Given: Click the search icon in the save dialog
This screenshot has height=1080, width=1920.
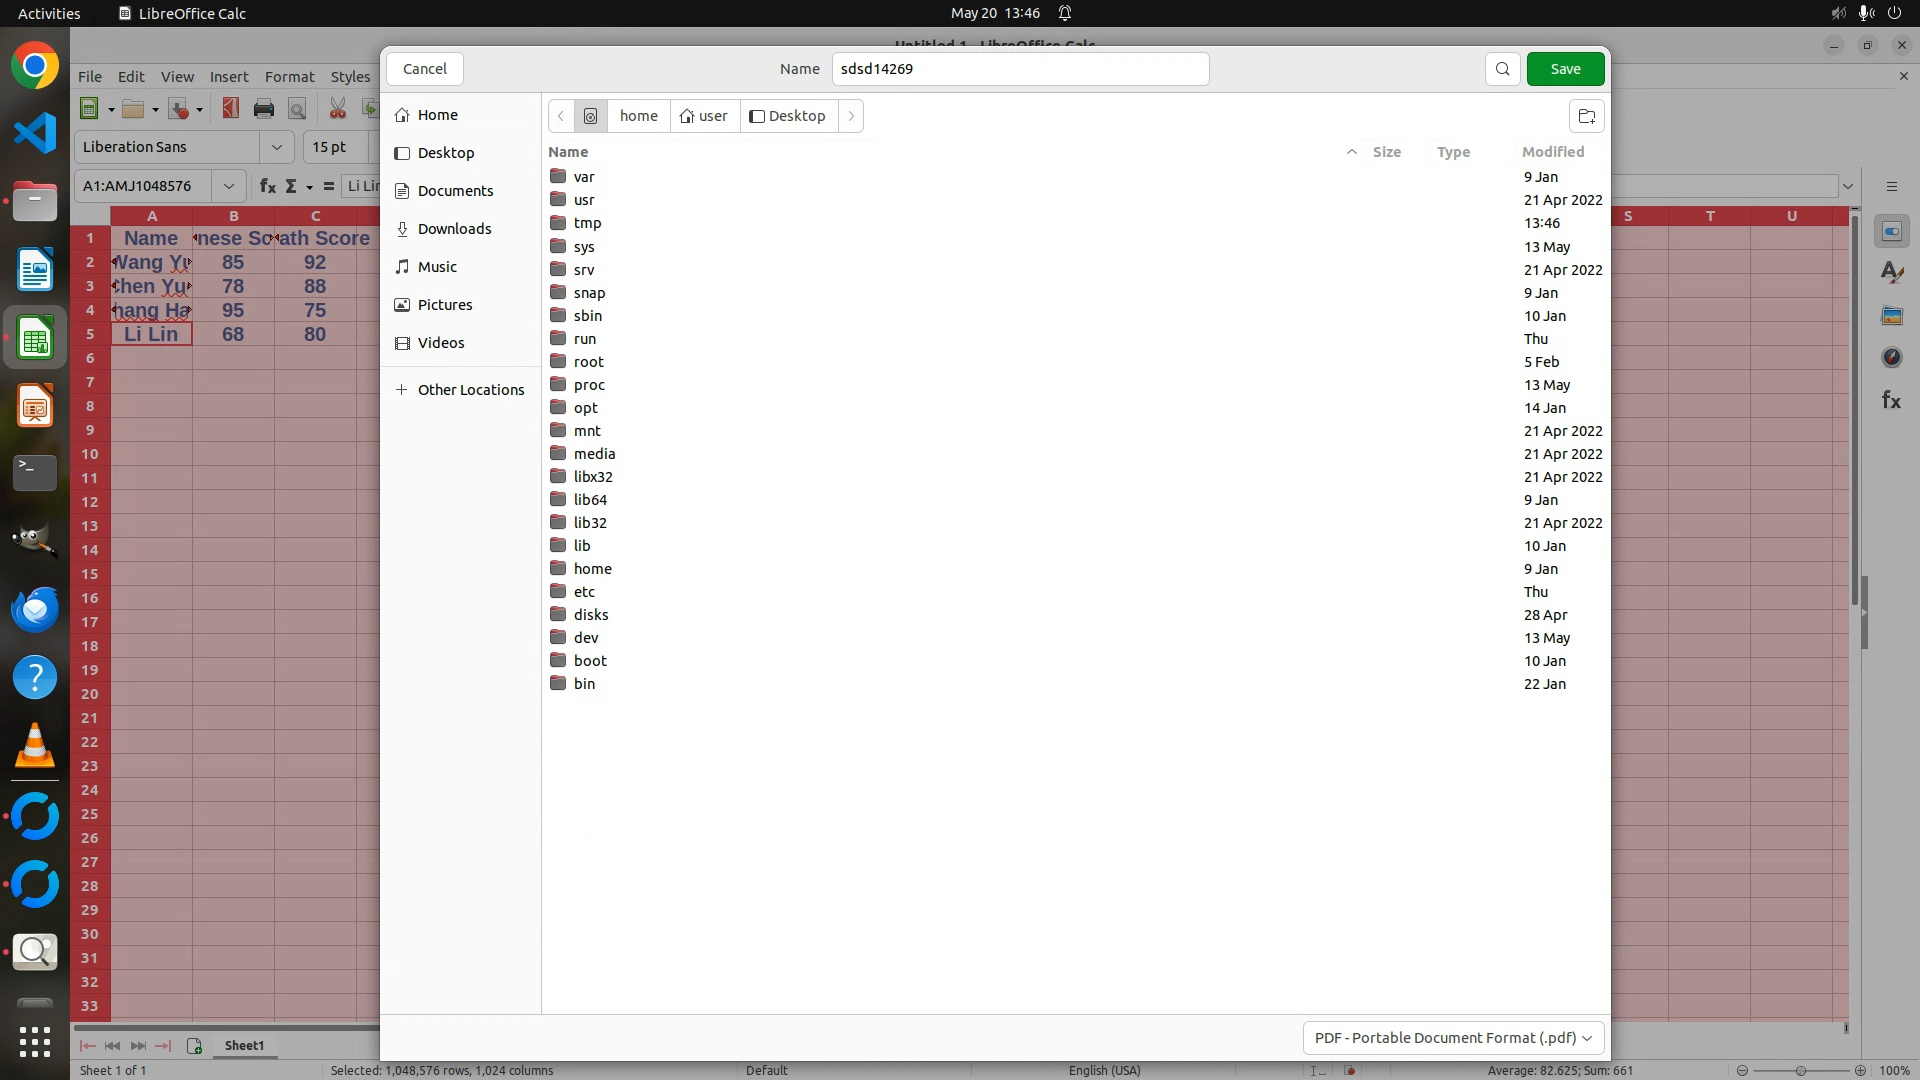Looking at the screenshot, I should point(1502,69).
